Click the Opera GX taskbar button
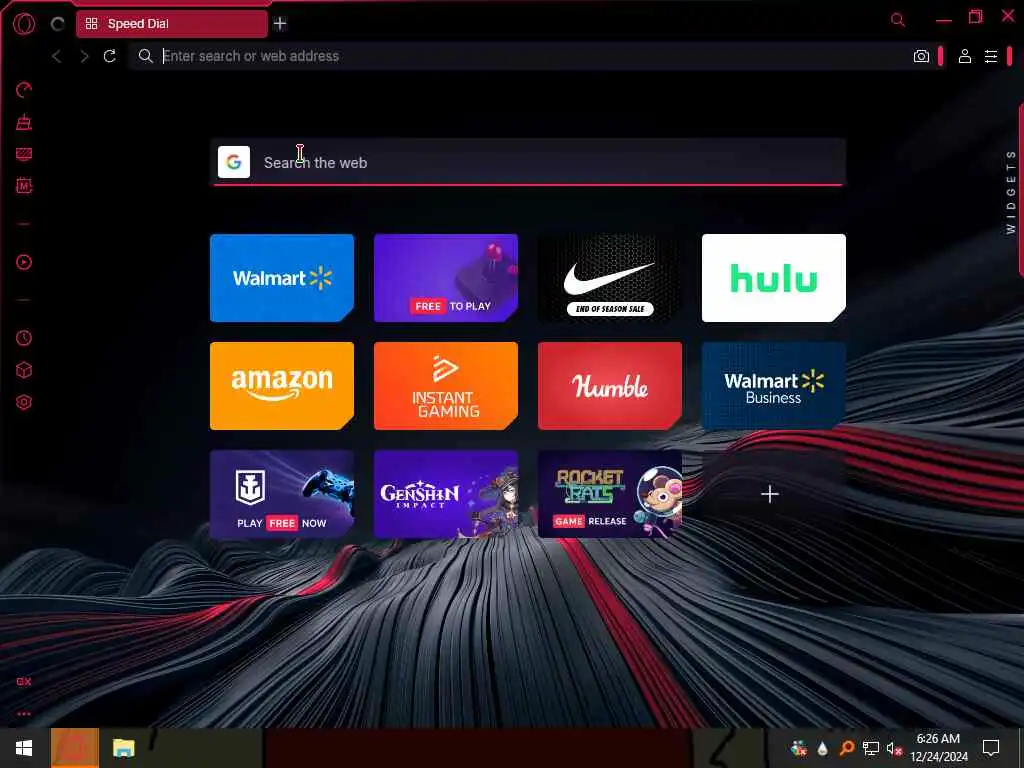1024x768 pixels. (75, 748)
